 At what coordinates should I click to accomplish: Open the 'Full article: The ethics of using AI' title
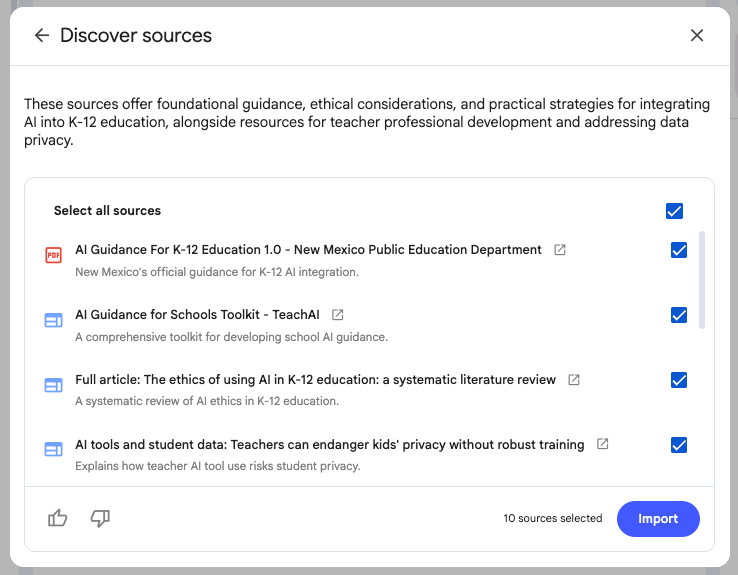pos(315,380)
